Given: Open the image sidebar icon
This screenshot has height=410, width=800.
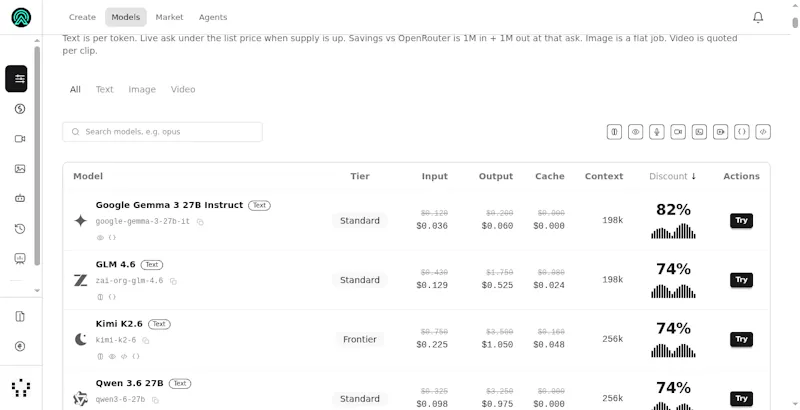Looking at the screenshot, I should tap(20, 169).
